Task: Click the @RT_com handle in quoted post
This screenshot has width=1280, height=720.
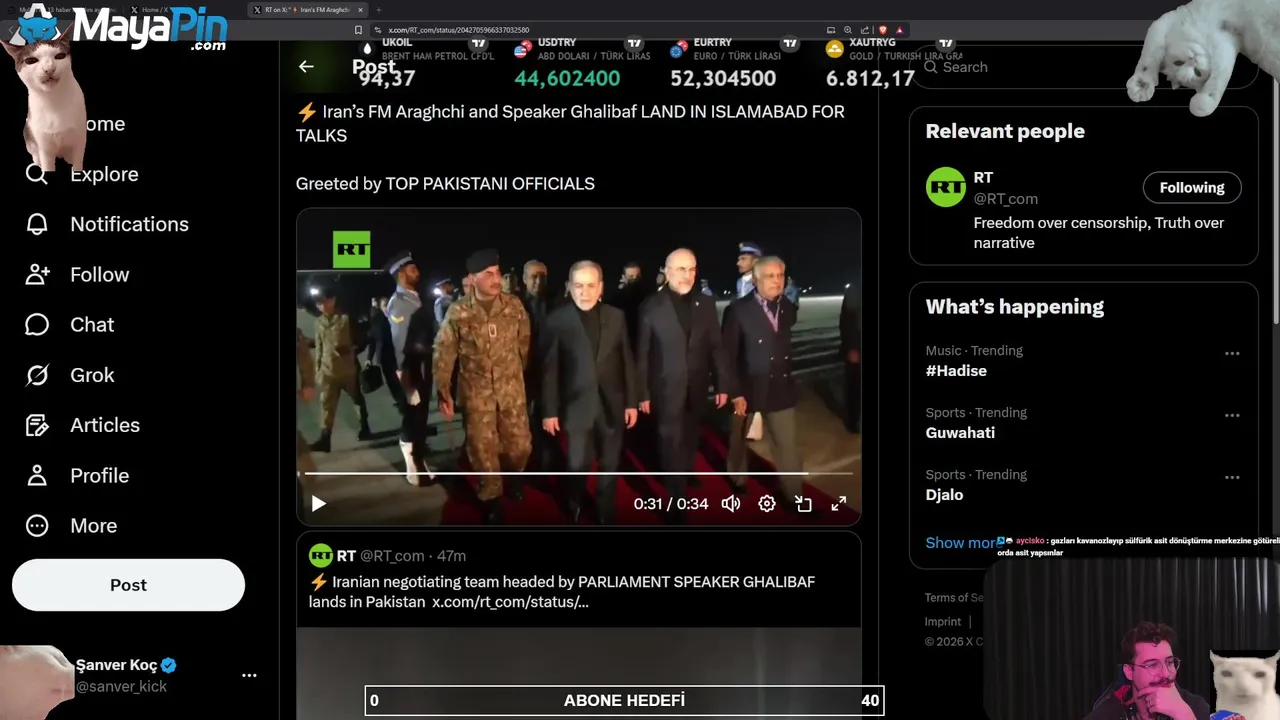Action: point(392,556)
